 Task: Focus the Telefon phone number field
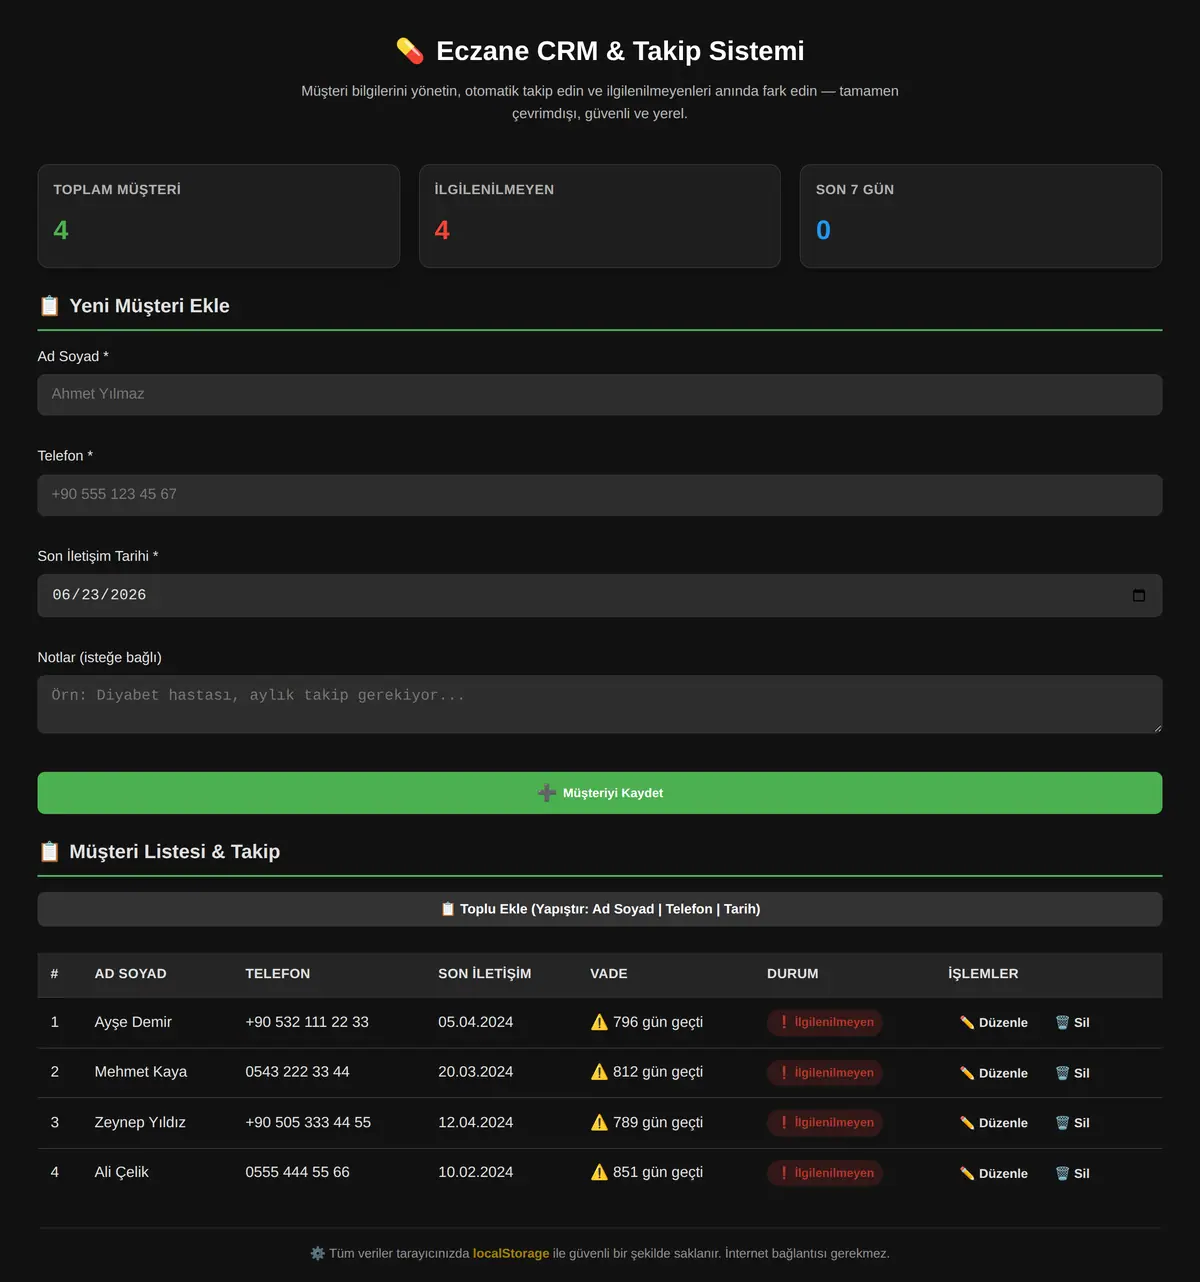(600, 495)
